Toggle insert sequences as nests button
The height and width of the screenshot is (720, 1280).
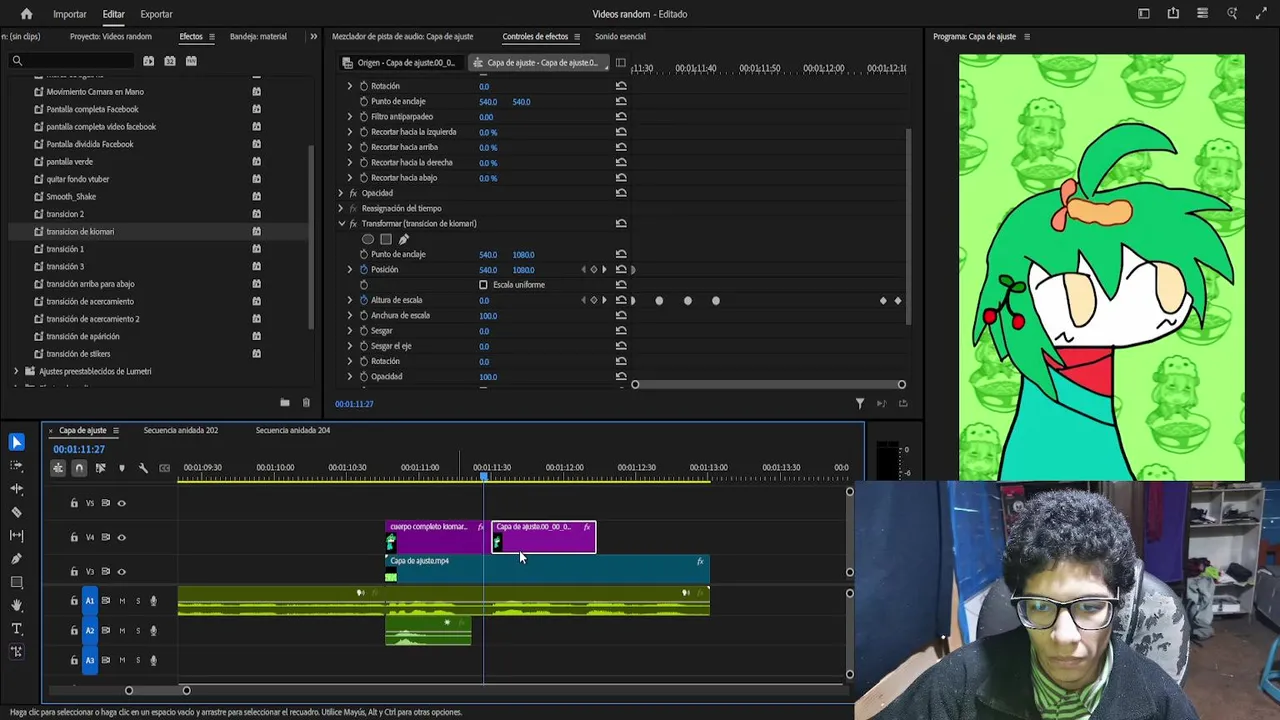tap(58, 468)
